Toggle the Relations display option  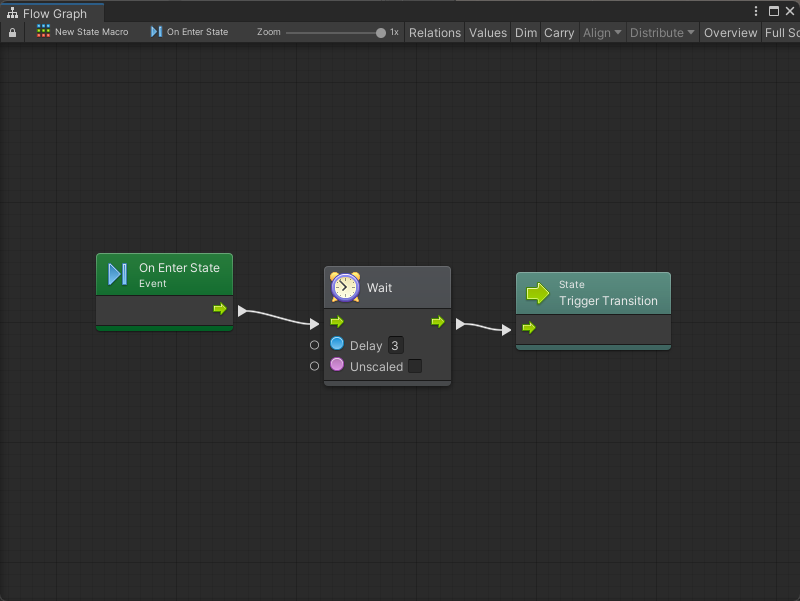(435, 33)
